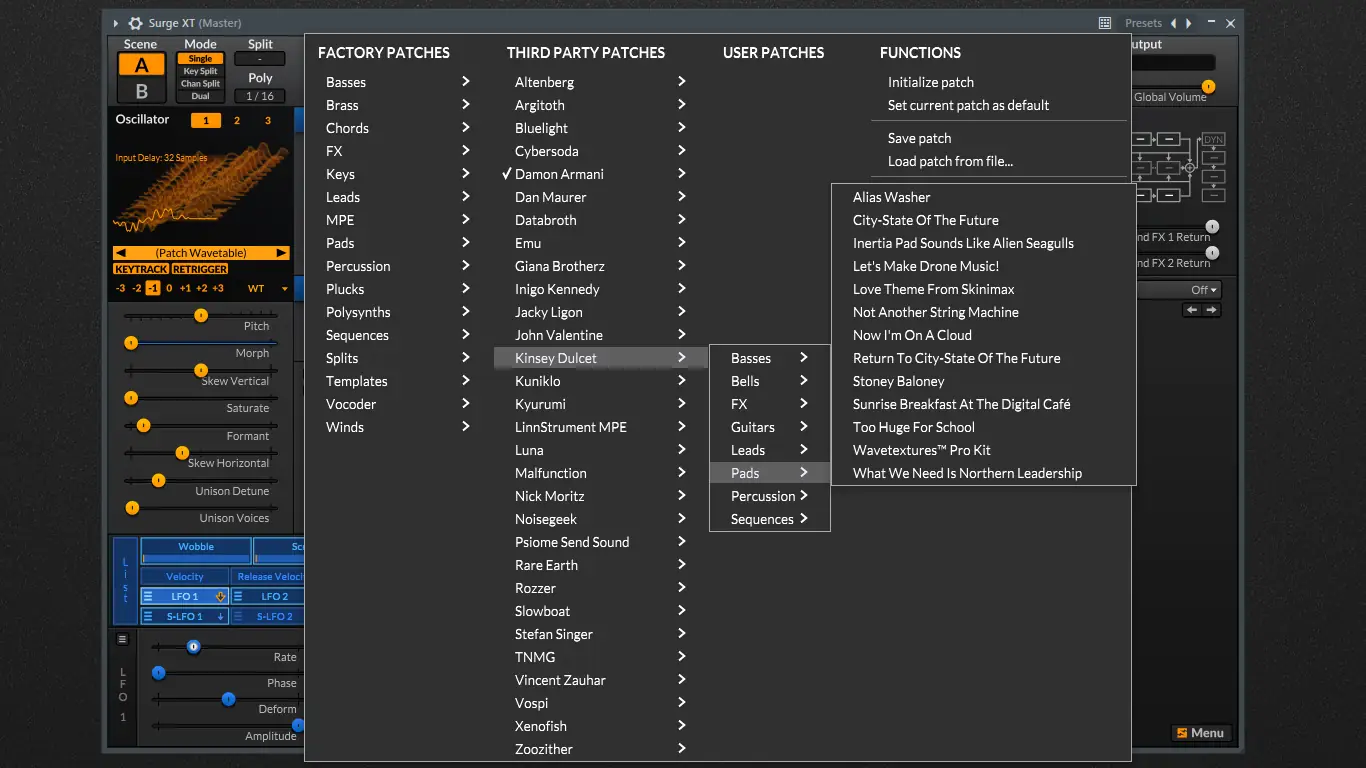This screenshot has width=1366, height=768.
Task: Choose "Initialize patch" from Functions
Action: coord(930,82)
